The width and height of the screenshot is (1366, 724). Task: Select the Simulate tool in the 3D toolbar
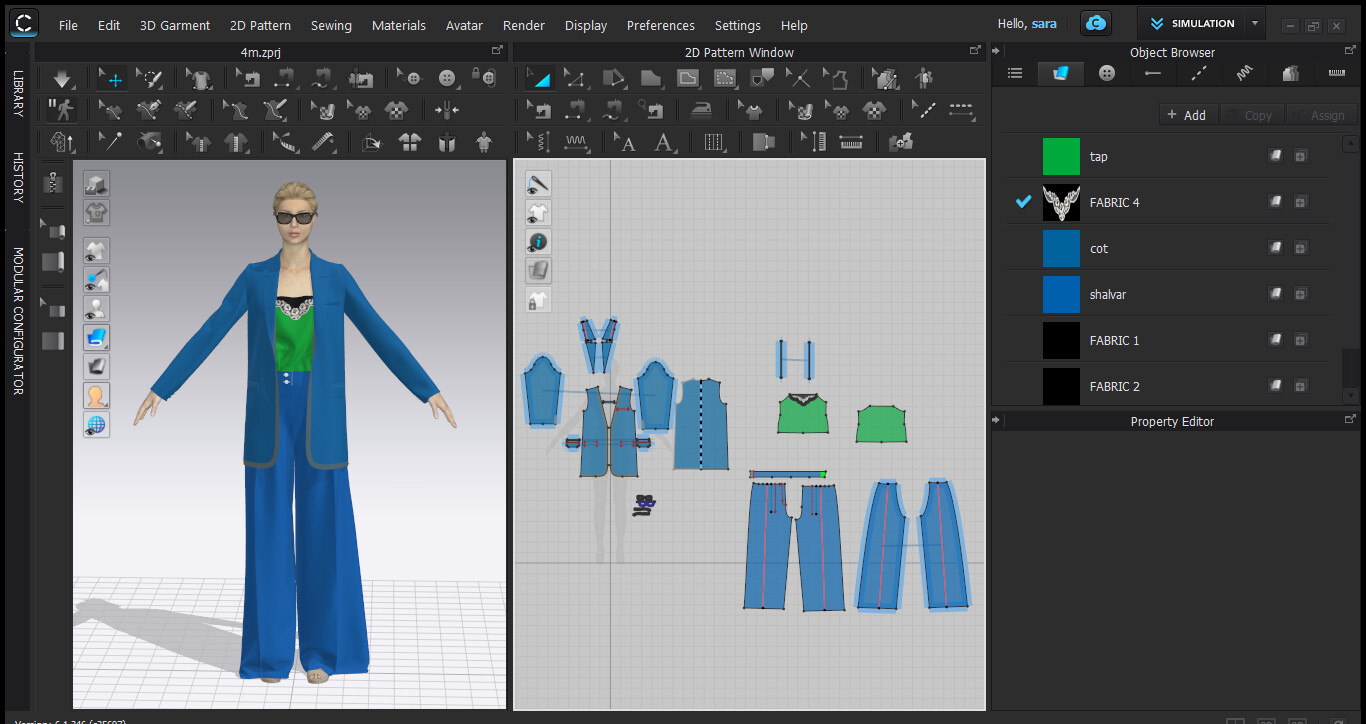(x=62, y=78)
